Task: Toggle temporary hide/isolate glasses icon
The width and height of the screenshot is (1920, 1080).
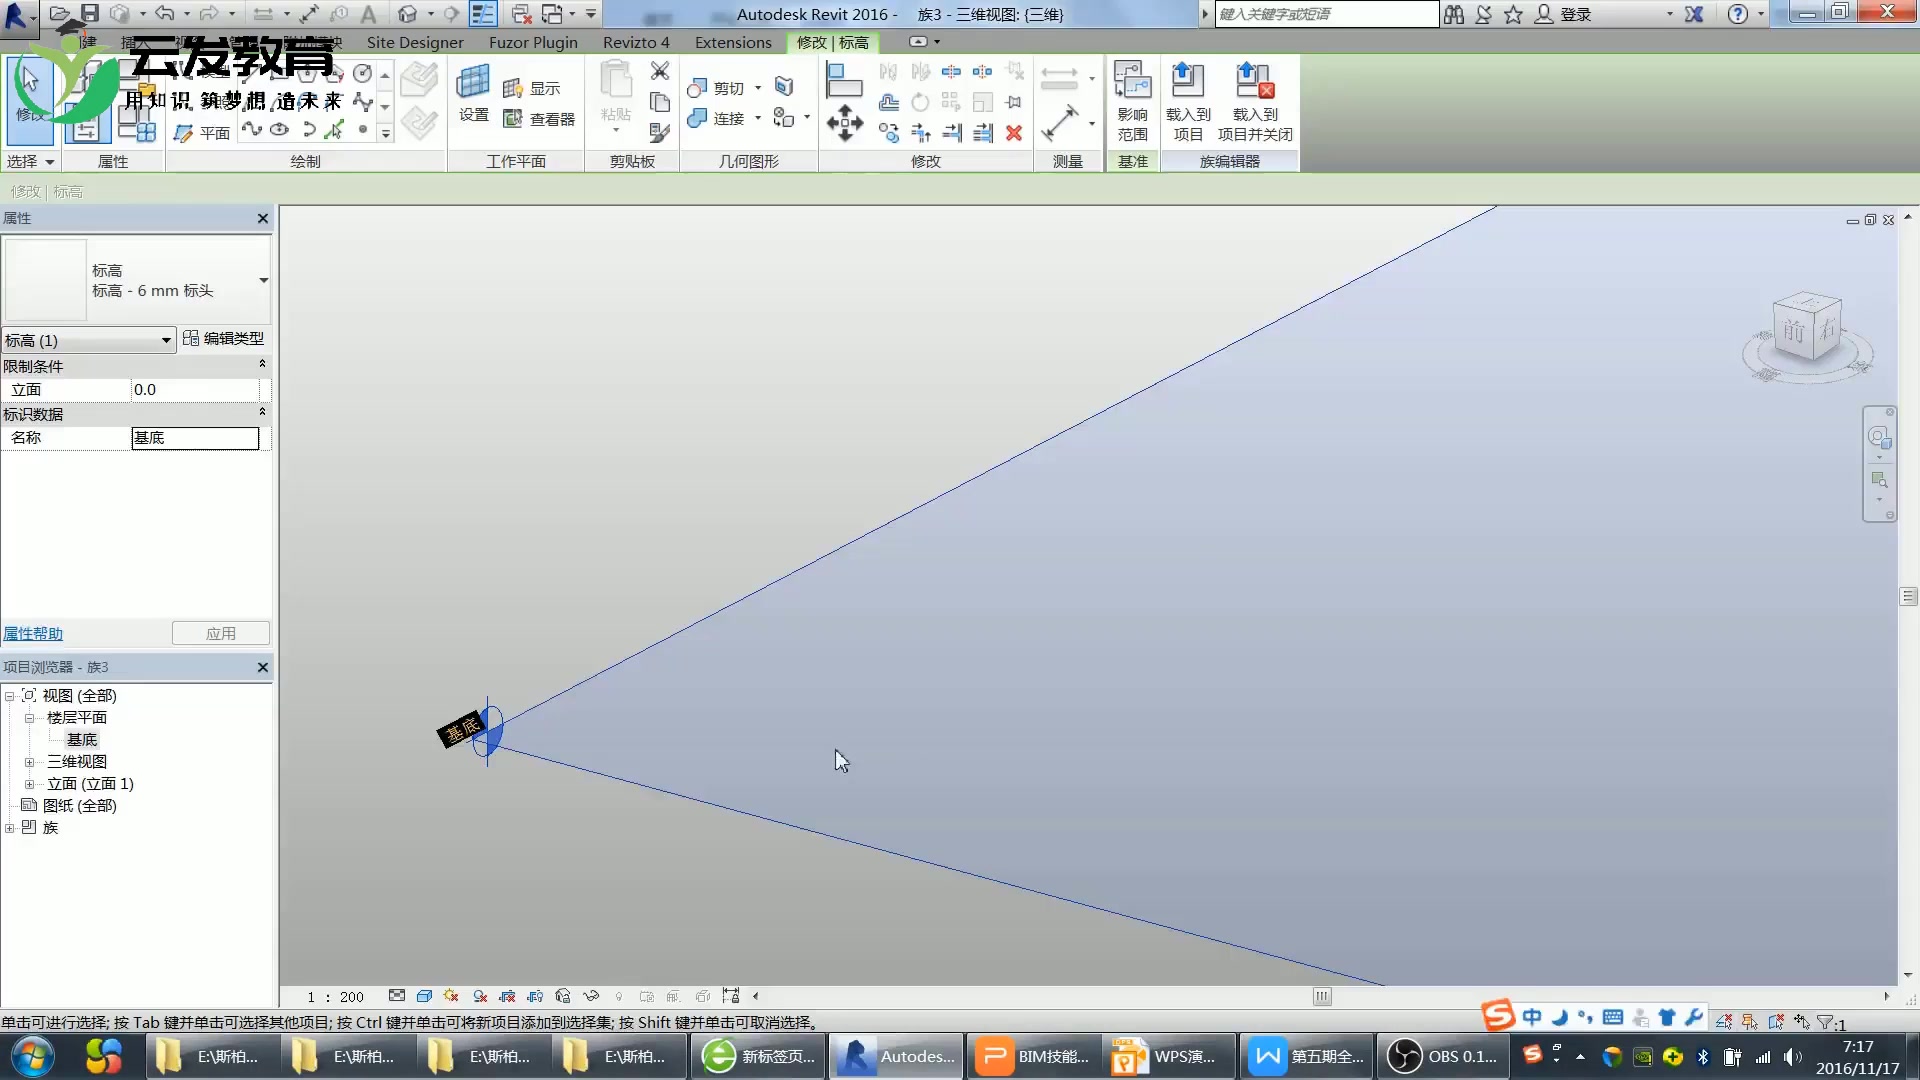Action: 591,996
